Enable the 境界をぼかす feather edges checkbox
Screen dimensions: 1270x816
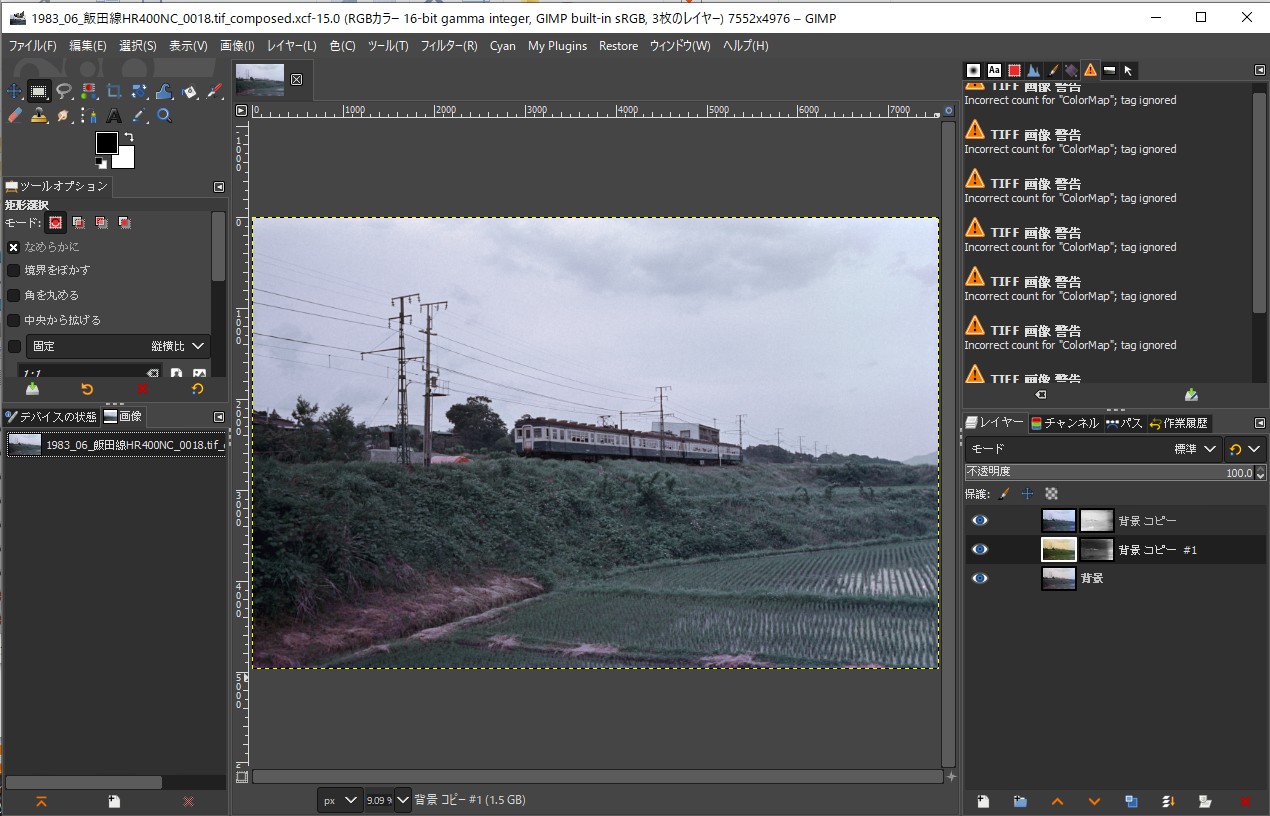point(13,270)
